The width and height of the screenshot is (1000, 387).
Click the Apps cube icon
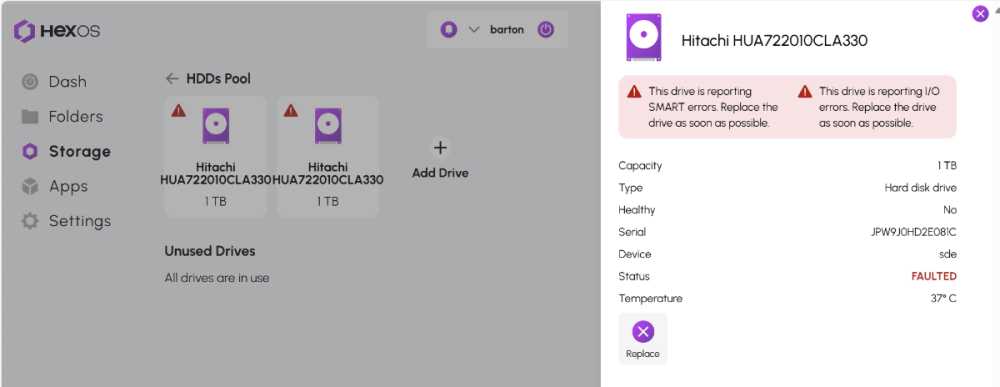[x=30, y=186]
